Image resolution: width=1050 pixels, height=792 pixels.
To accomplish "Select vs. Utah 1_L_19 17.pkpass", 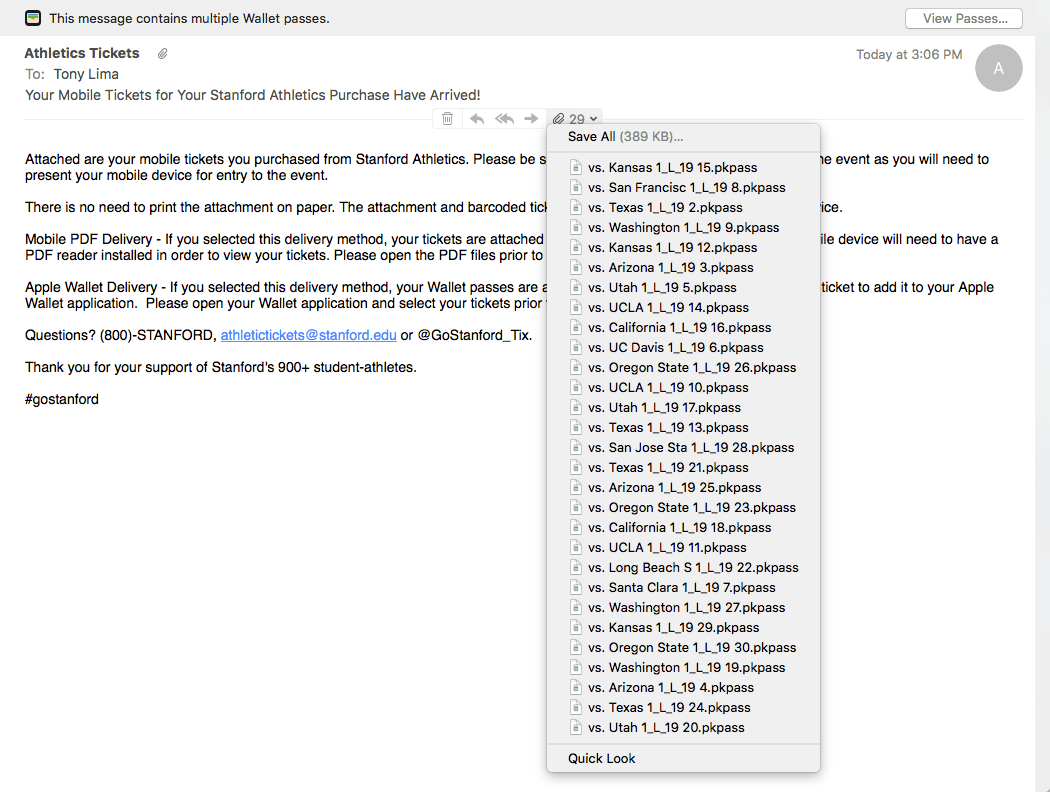I will coord(683,408).
